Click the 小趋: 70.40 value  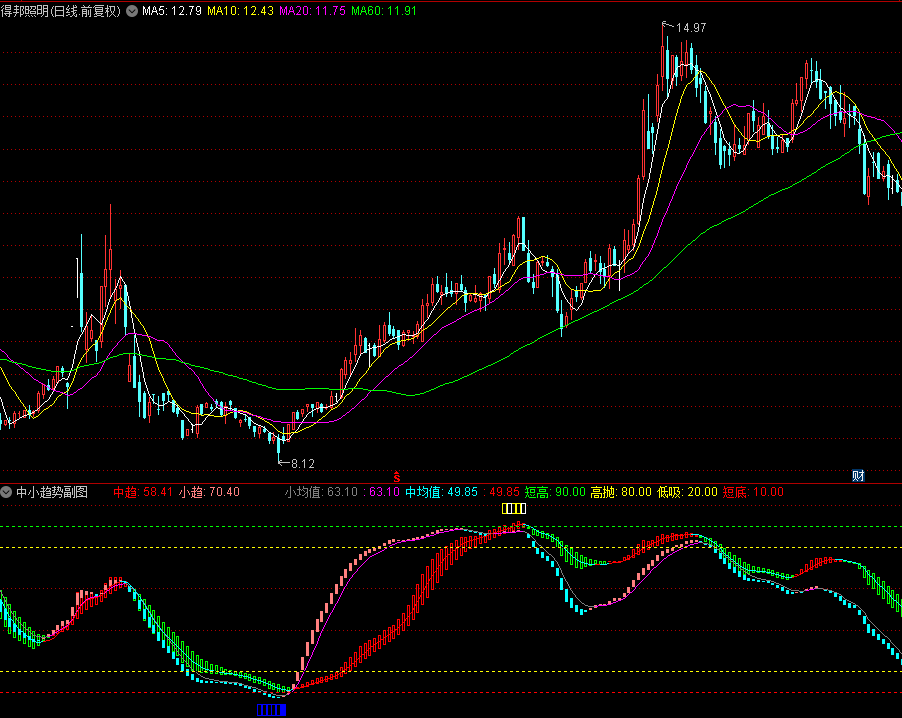[209, 492]
